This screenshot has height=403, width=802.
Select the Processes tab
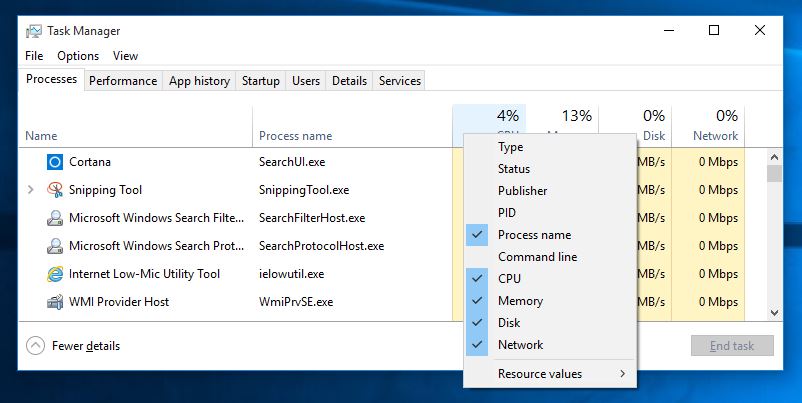tap(52, 79)
